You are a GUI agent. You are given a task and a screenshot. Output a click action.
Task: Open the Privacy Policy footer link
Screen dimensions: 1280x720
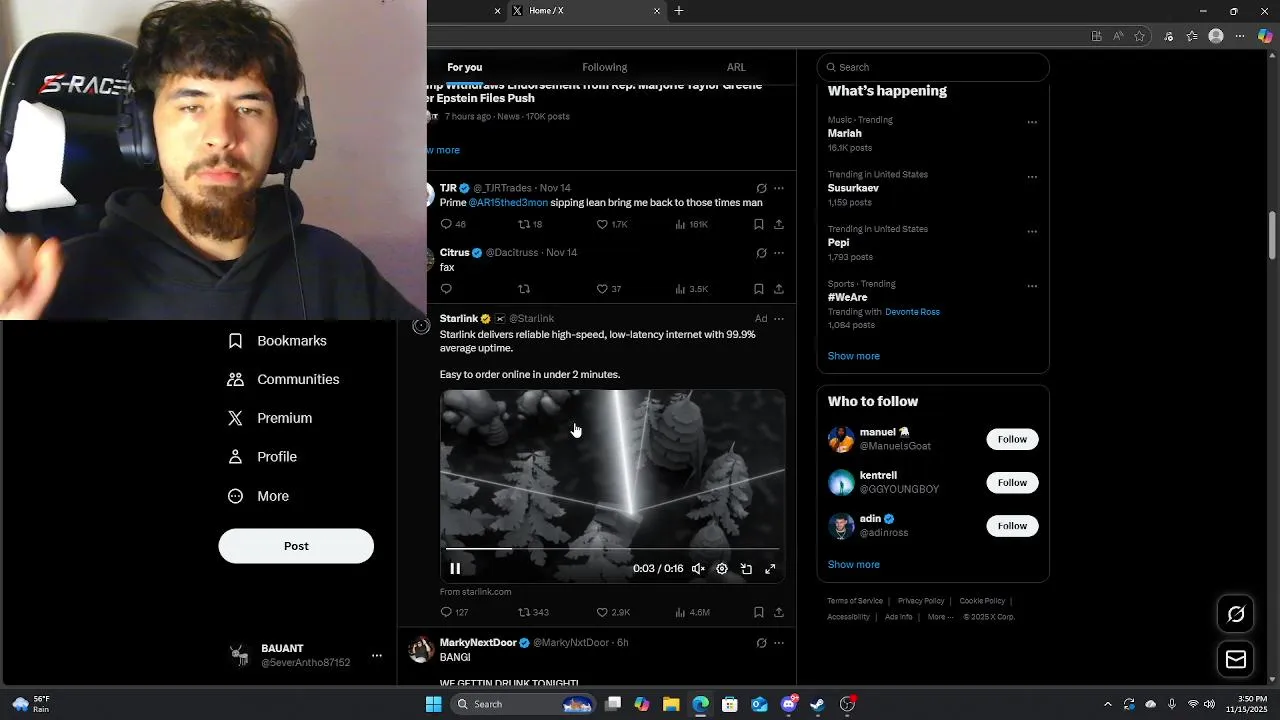pos(921,601)
